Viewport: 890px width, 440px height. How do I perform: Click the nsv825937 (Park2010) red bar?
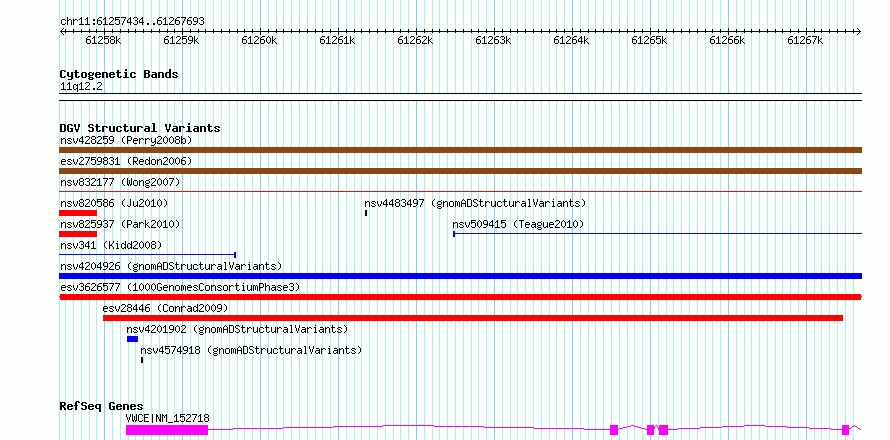coord(78,234)
